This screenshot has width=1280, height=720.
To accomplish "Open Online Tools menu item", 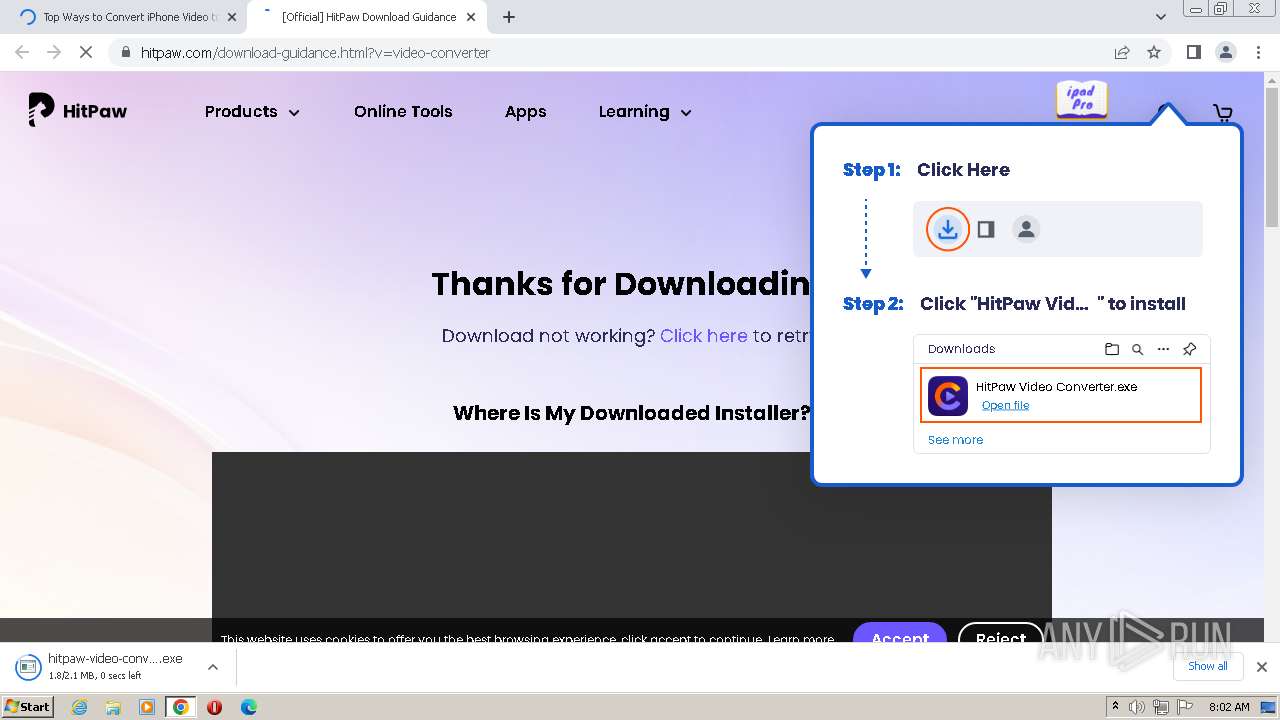I will [x=403, y=112].
